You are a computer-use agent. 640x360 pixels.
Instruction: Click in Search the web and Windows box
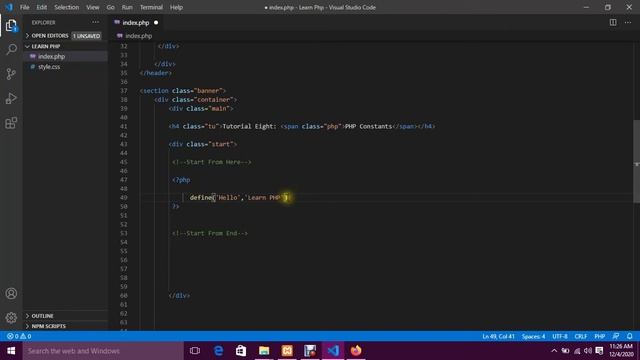click(x=103, y=351)
